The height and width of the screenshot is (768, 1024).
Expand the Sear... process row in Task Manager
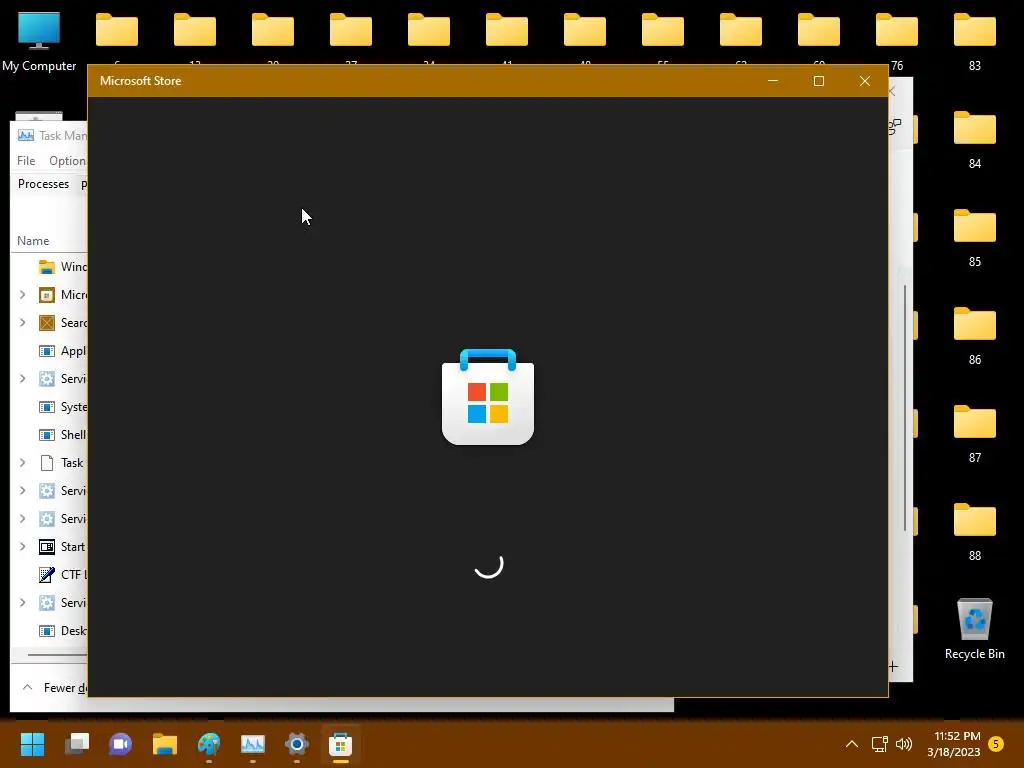tap(22, 323)
